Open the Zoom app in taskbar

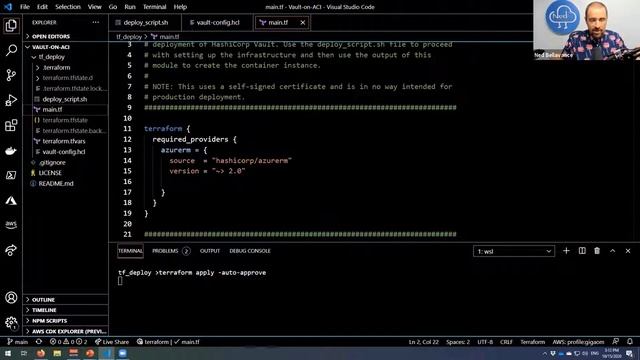(x=122, y=353)
